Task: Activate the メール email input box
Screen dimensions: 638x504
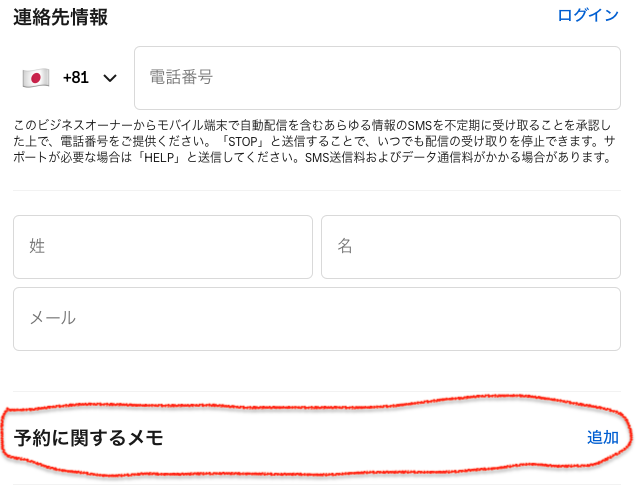Action: pyautogui.click(x=317, y=319)
